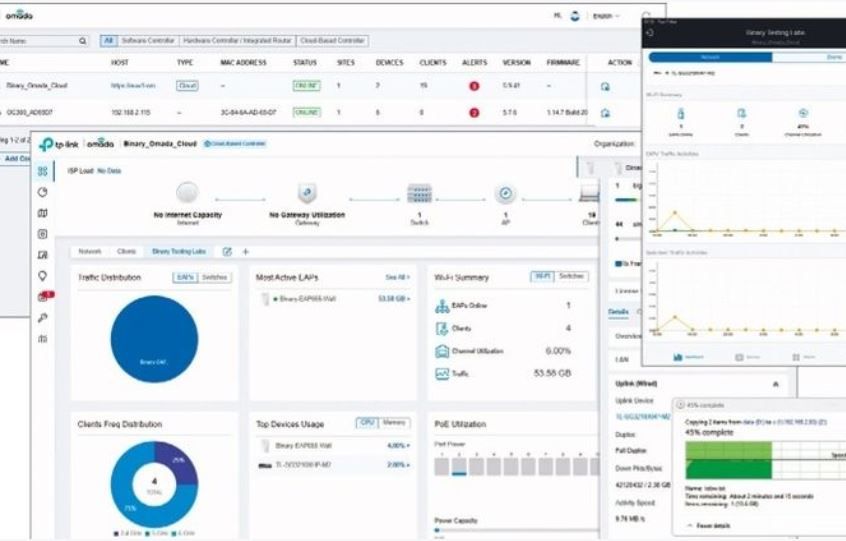Click 25% segment of Clients Freq donut
The width and height of the screenshot is (846, 541).
pyautogui.click(x=180, y=460)
